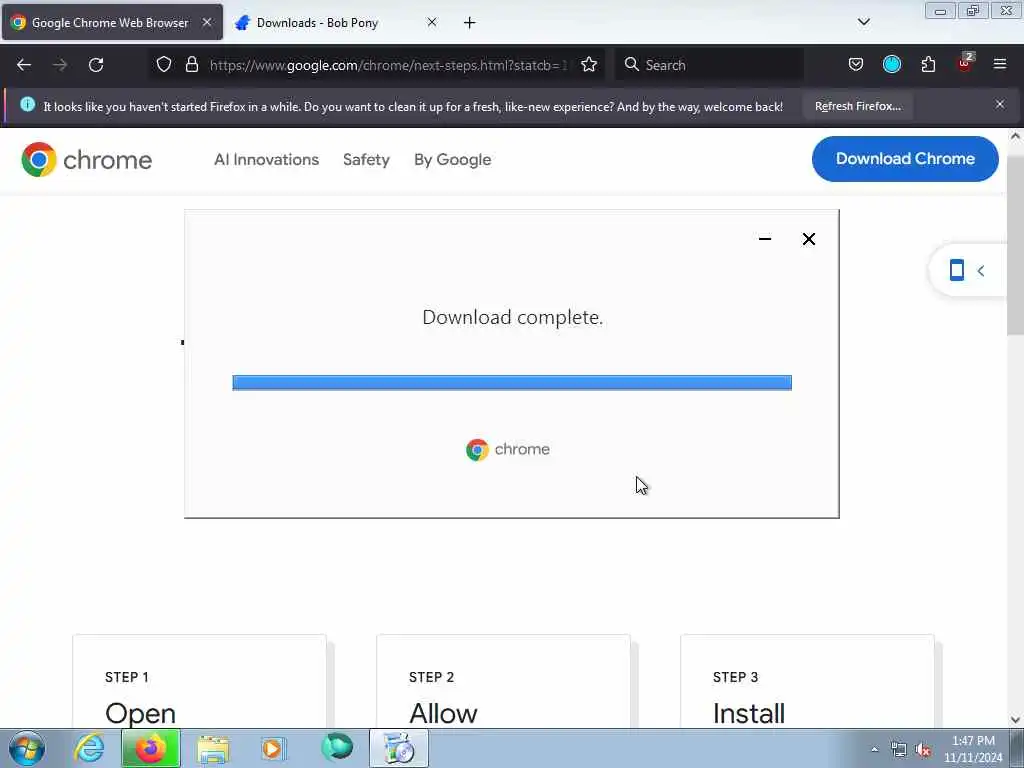Open the AI Innovations menu item

point(266,159)
